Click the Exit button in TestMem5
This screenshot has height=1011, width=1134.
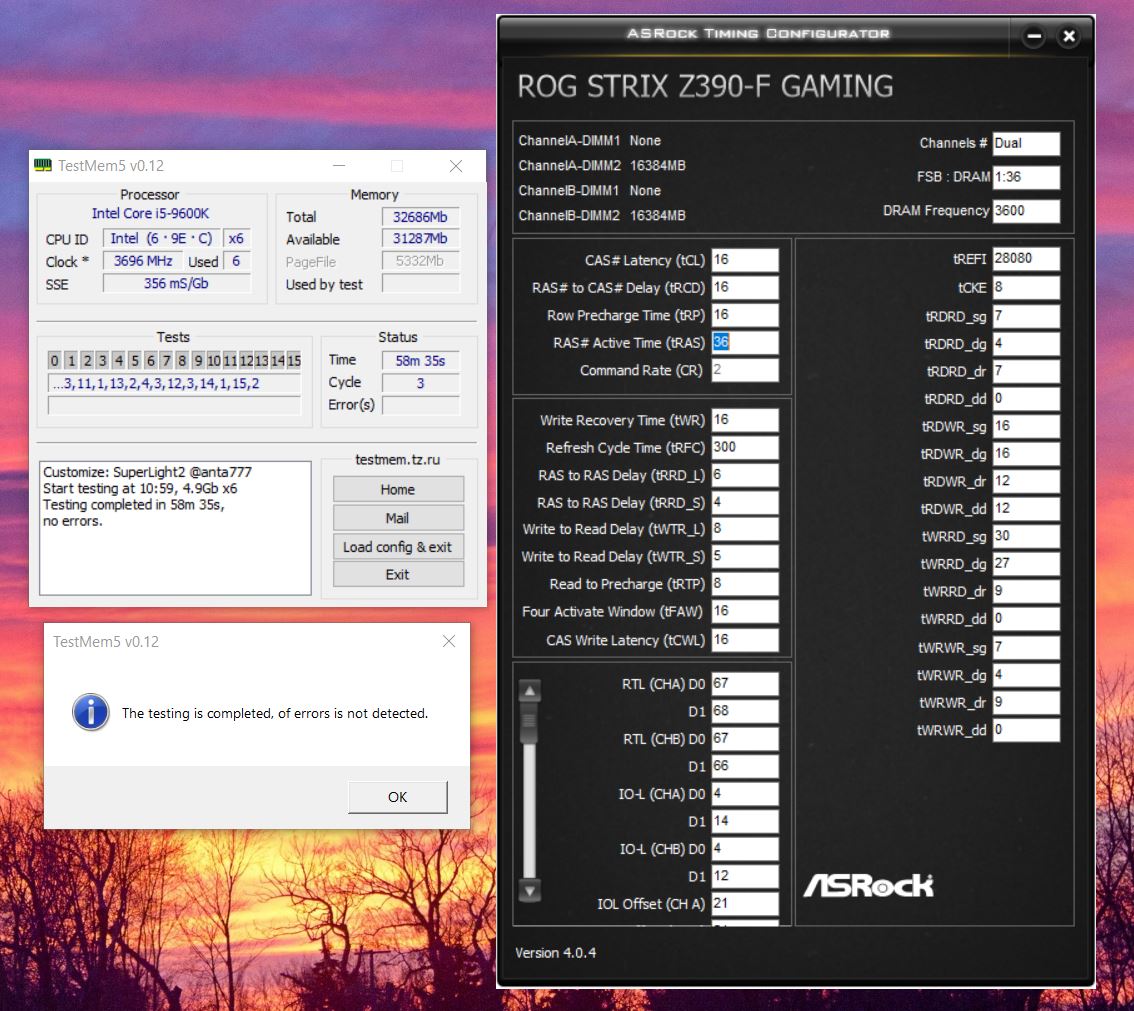(398, 575)
